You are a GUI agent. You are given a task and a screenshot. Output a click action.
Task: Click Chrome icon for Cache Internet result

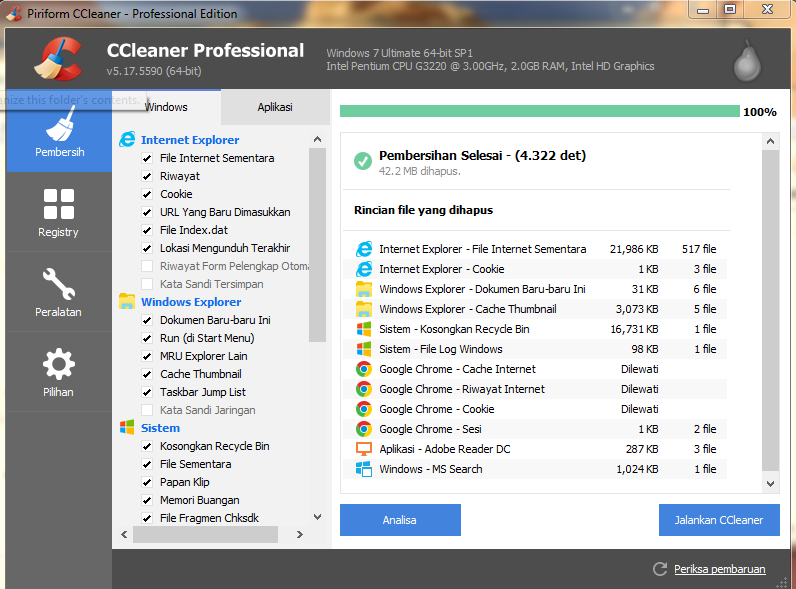point(363,369)
